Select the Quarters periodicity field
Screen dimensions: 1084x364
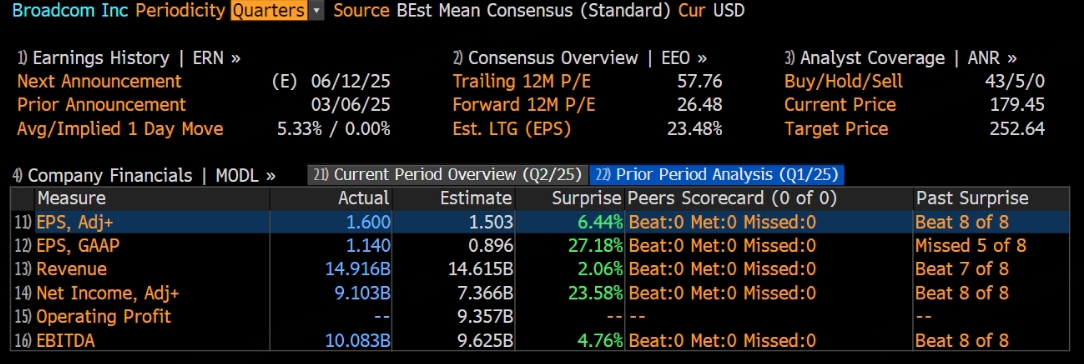click(269, 10)
